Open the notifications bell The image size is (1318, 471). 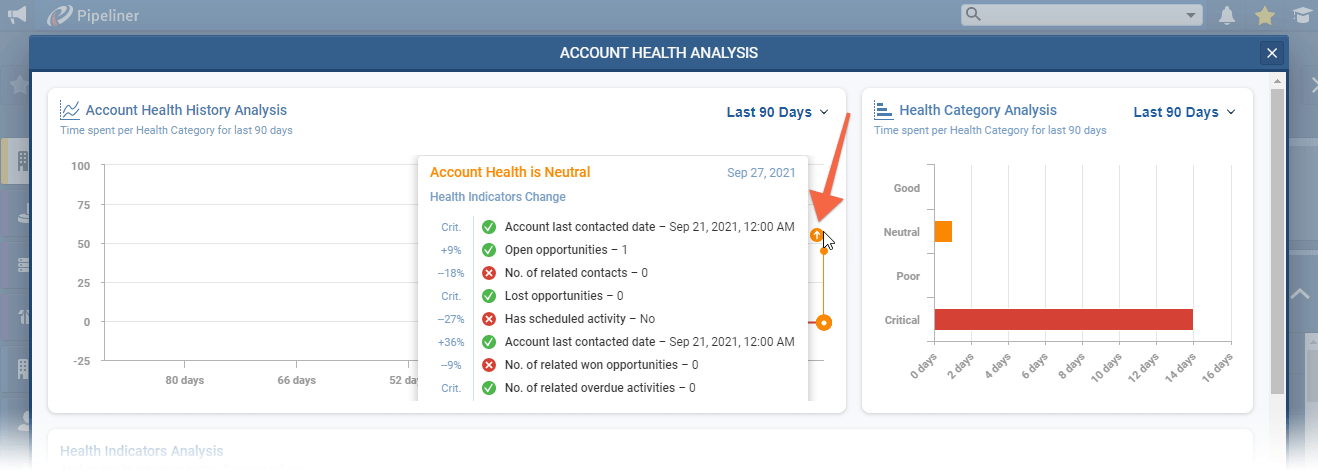pos(1227,15)
